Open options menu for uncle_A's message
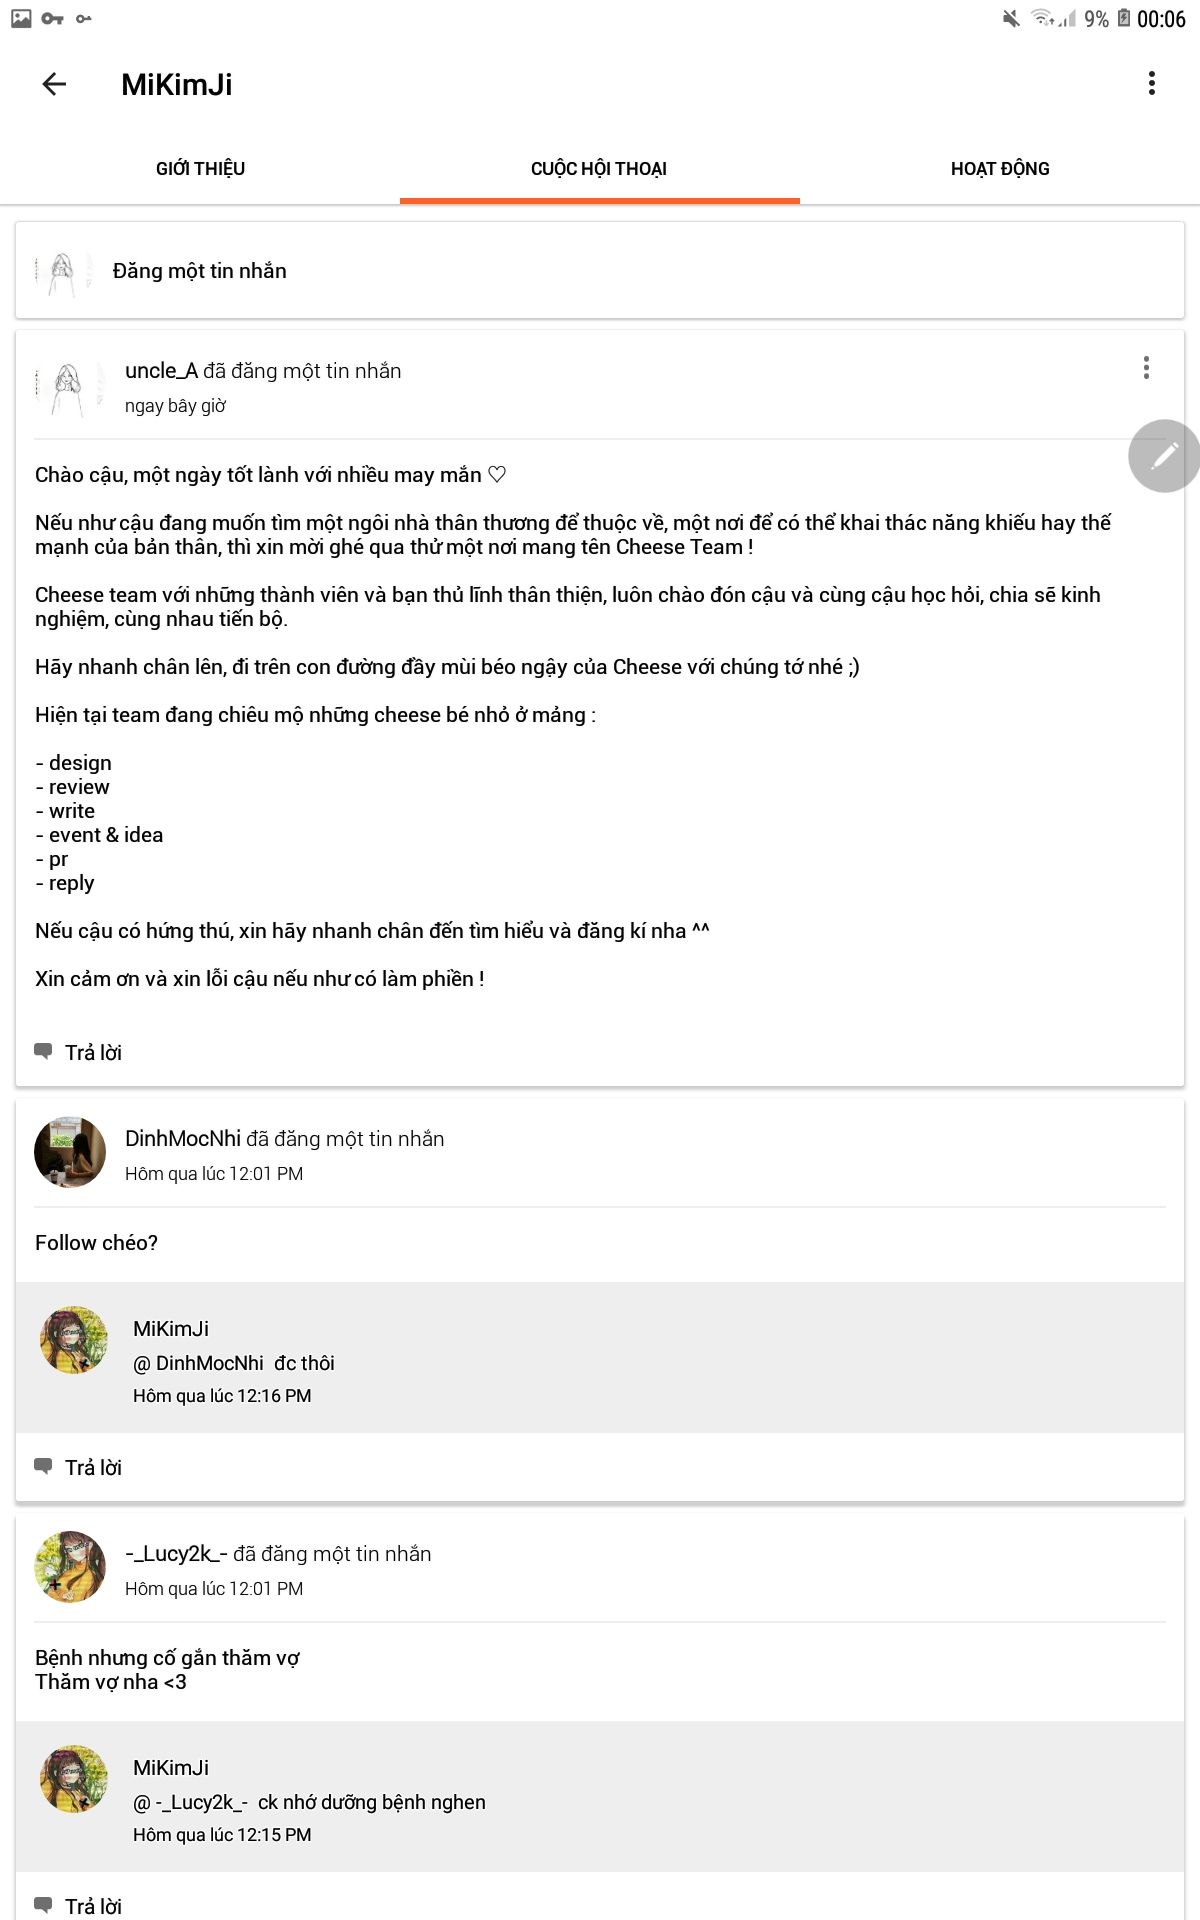Image resolution: width=1200 pixels, height=1920 pixels. click(x=1146, y=368)
